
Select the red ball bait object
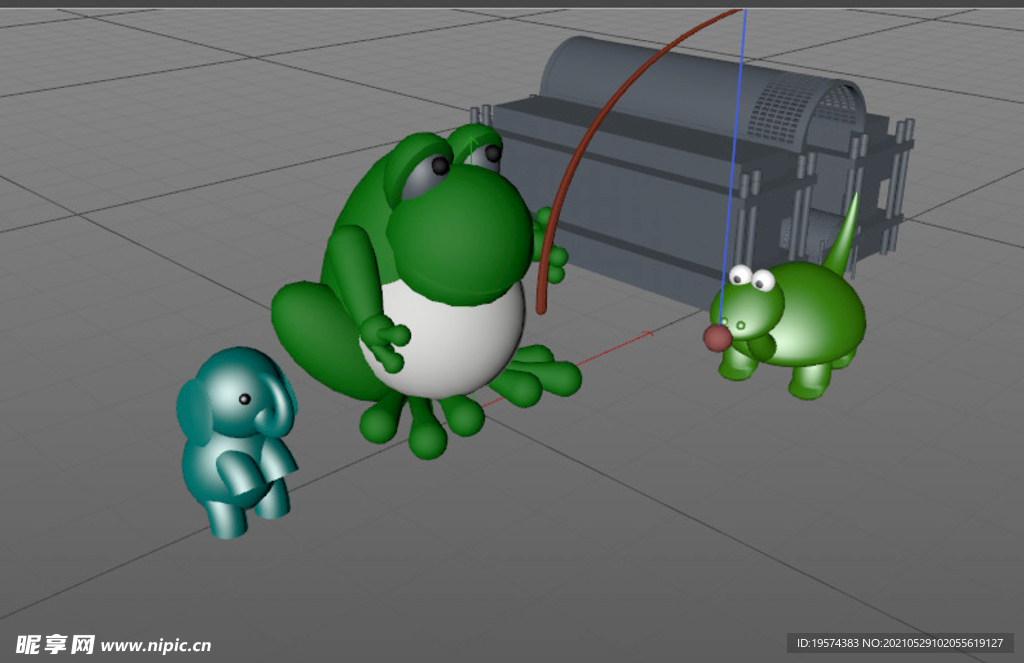(717, 338)
